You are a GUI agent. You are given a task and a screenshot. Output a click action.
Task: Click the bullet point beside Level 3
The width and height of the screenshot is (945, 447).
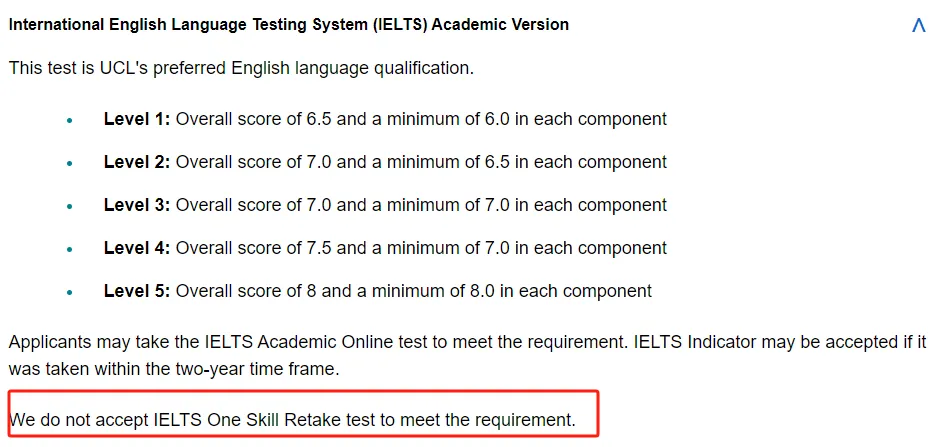[x=70, y=207]
